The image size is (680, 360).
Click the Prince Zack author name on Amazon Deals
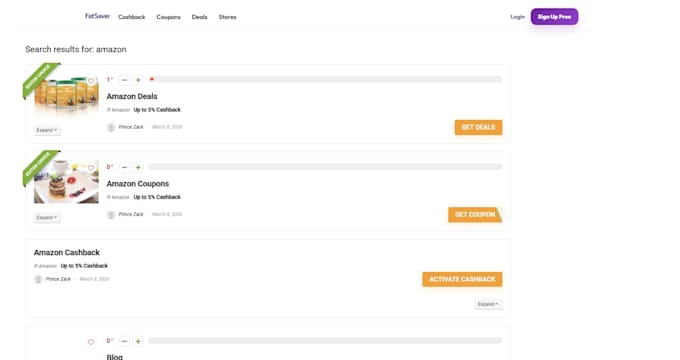point(131,127)
